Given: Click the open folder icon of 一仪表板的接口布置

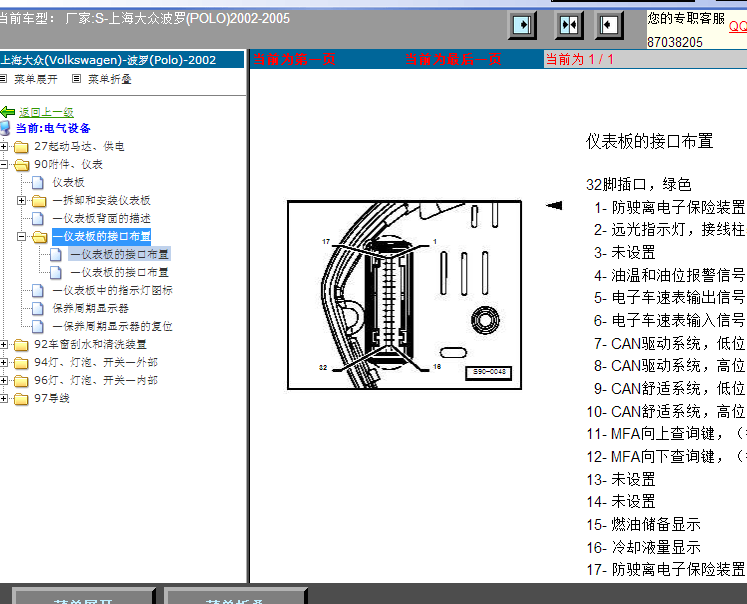Looking at the screenshot, I should pos(40,237).
